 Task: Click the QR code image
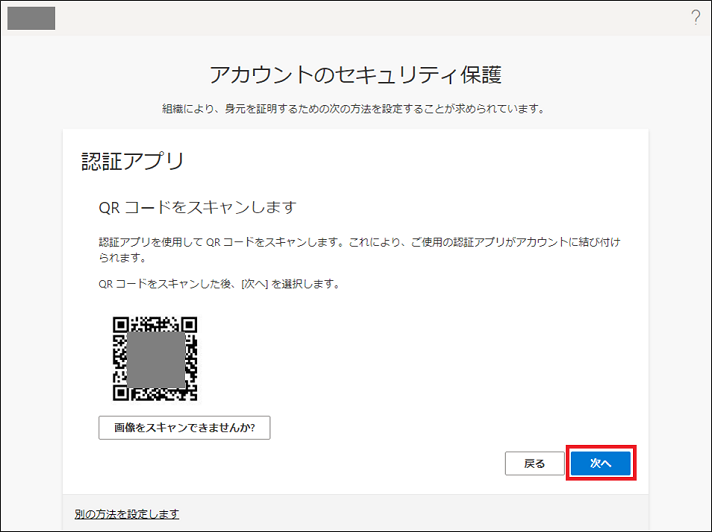[155, 359]
